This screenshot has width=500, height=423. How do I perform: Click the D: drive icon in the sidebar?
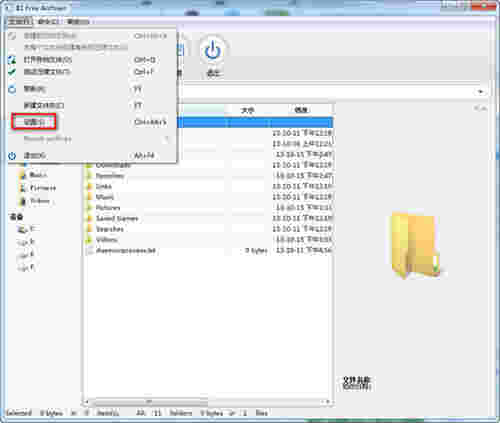pyautogui.click(x=23, y=242)
